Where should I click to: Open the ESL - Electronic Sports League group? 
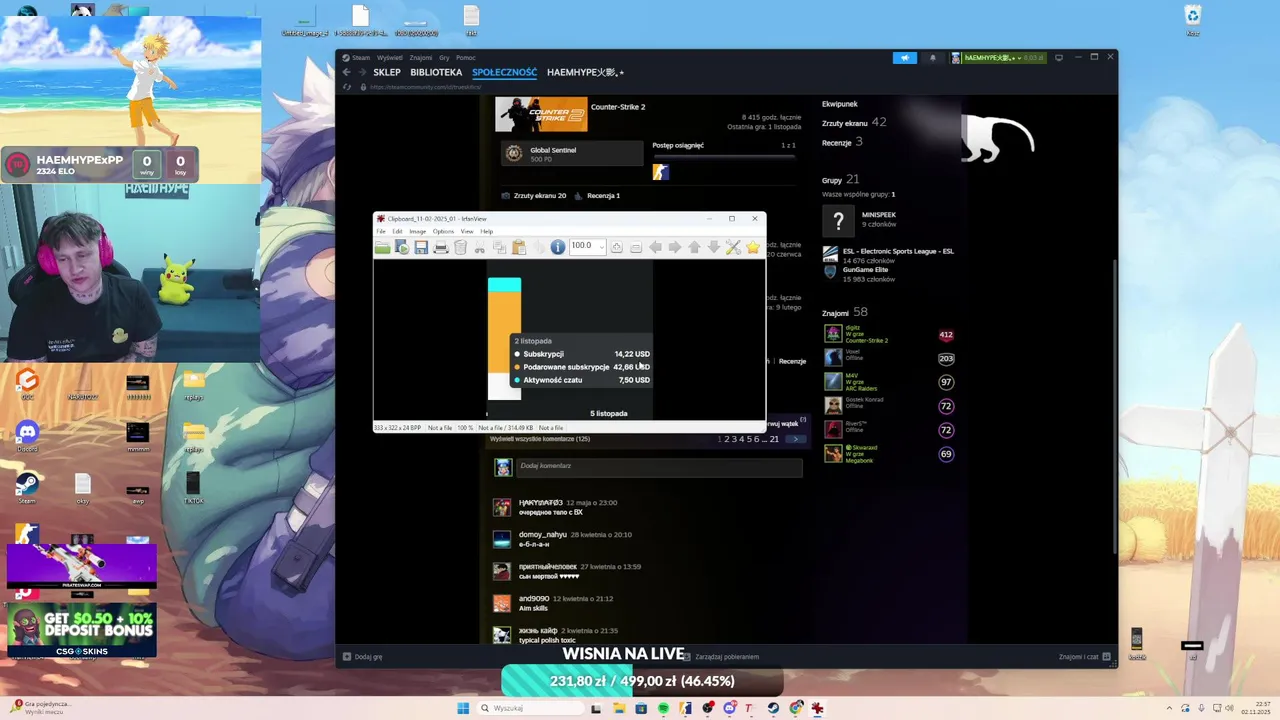pyautogui.click(x=898, y=251)
